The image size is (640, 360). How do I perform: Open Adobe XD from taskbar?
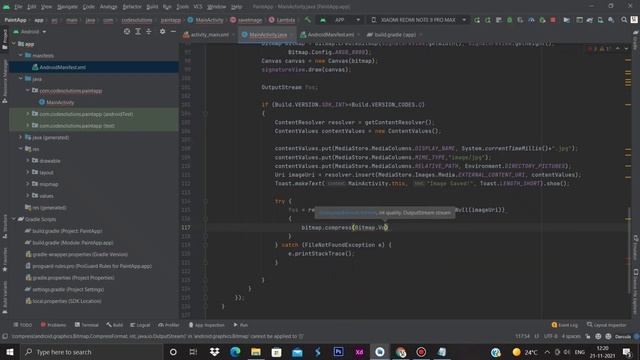359,352
